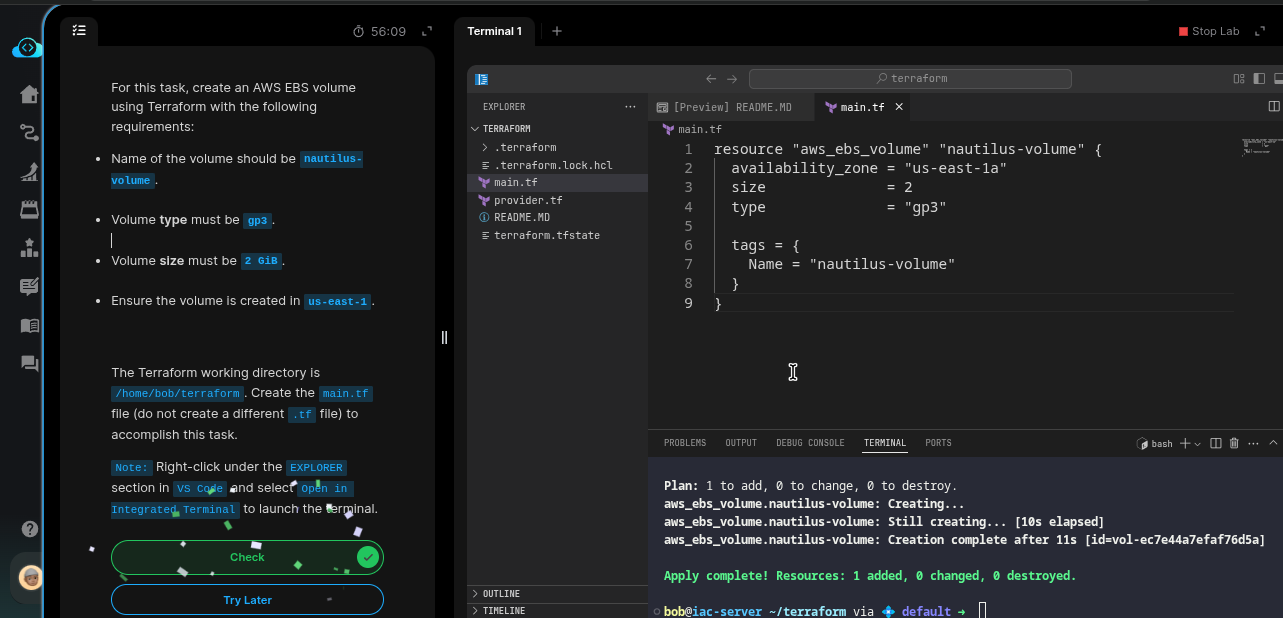Maximize the panel size chevron
The image size is (1283, 618).
[1273, 443]
